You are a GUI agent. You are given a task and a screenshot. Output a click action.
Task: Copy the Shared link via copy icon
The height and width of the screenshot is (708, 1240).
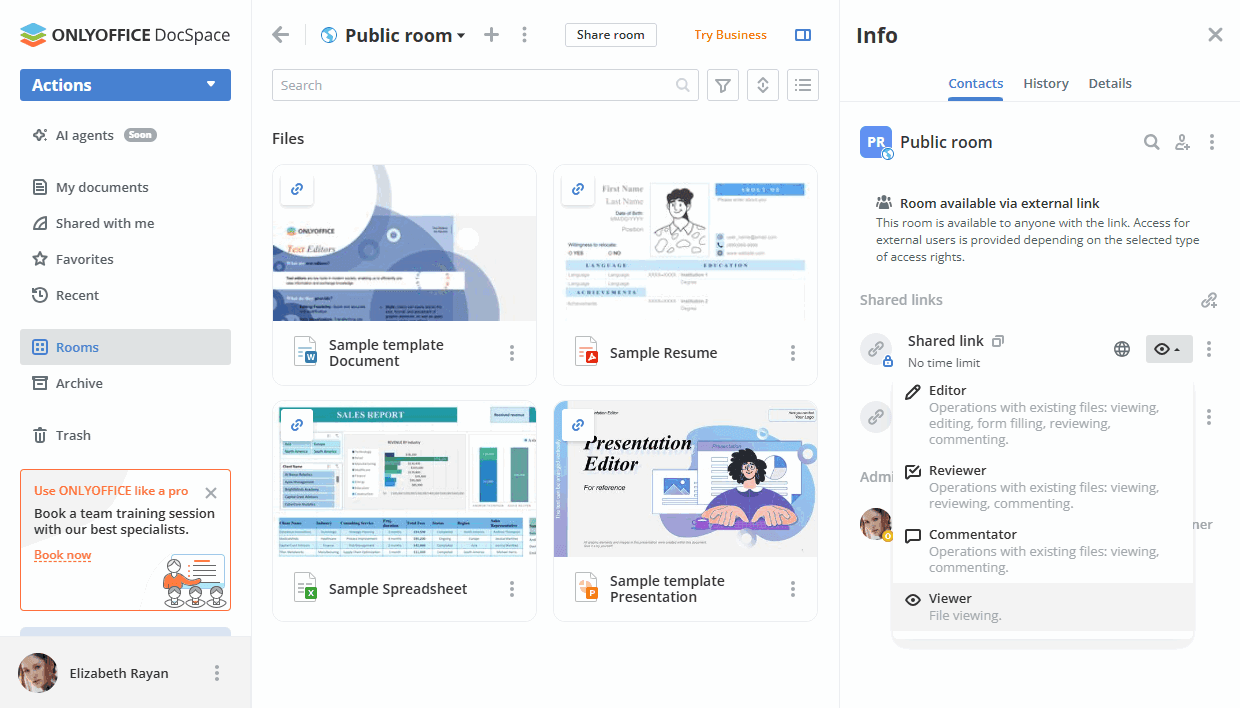tap(998, 341)
